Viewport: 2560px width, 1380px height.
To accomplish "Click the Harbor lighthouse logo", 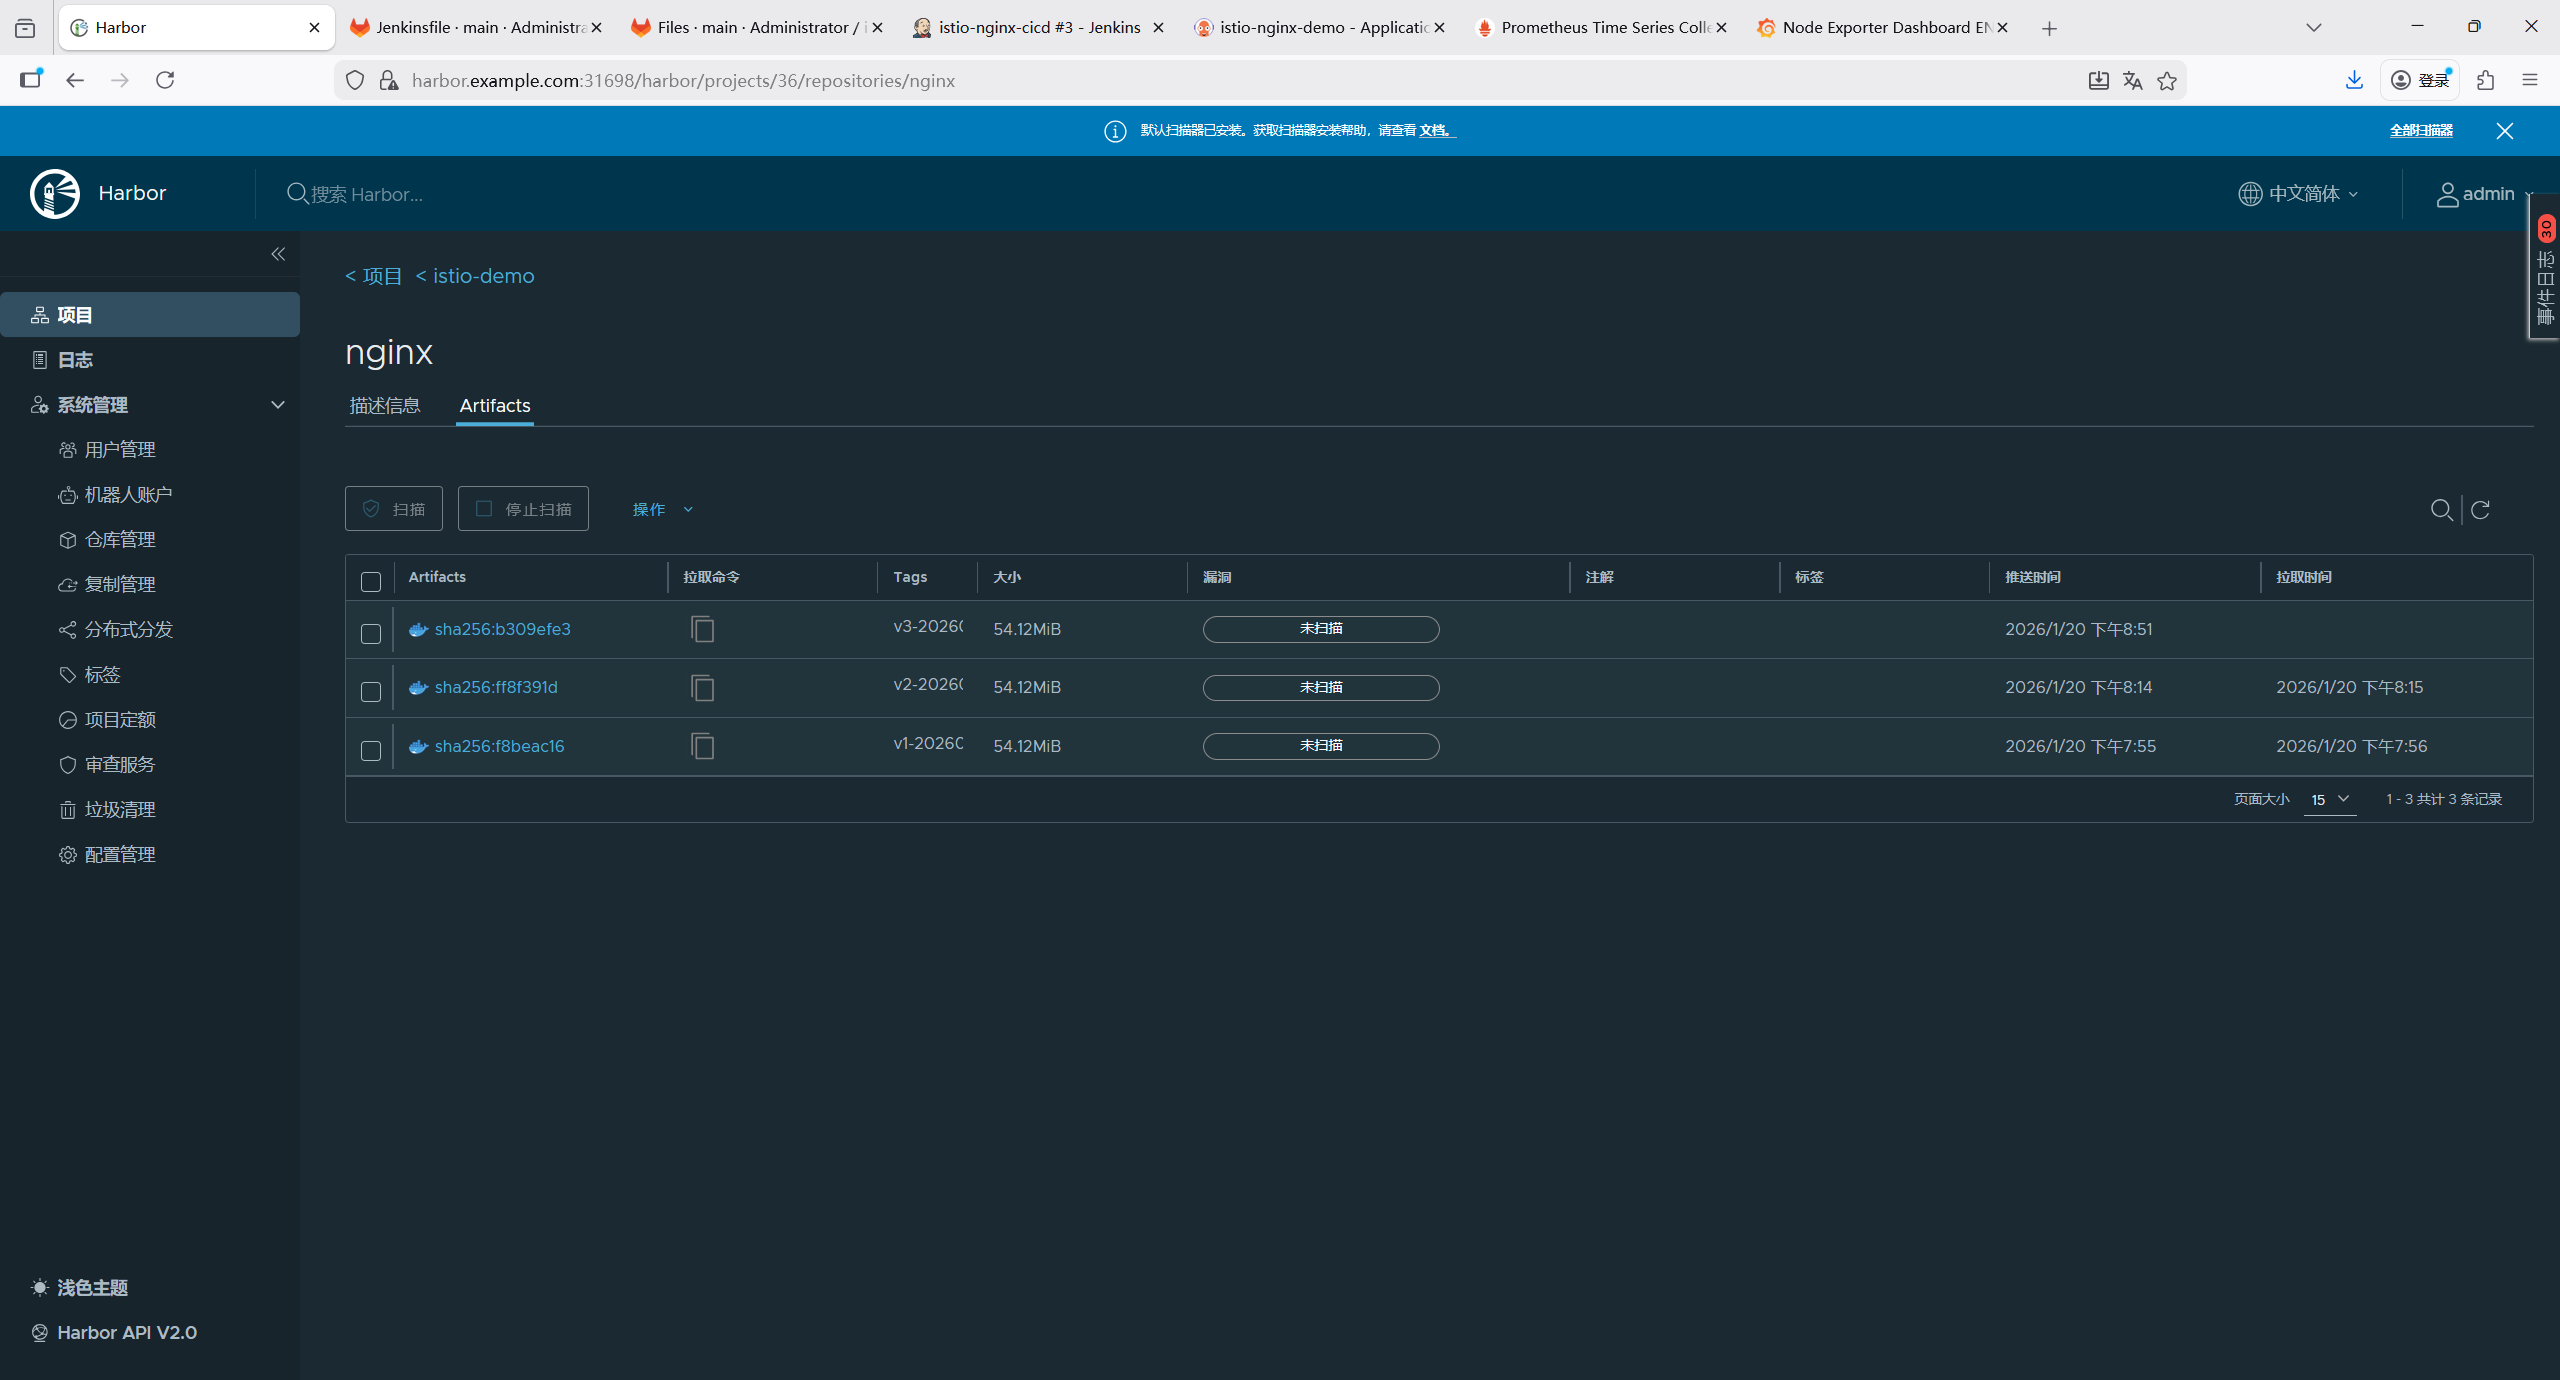I will coord(55,193).
